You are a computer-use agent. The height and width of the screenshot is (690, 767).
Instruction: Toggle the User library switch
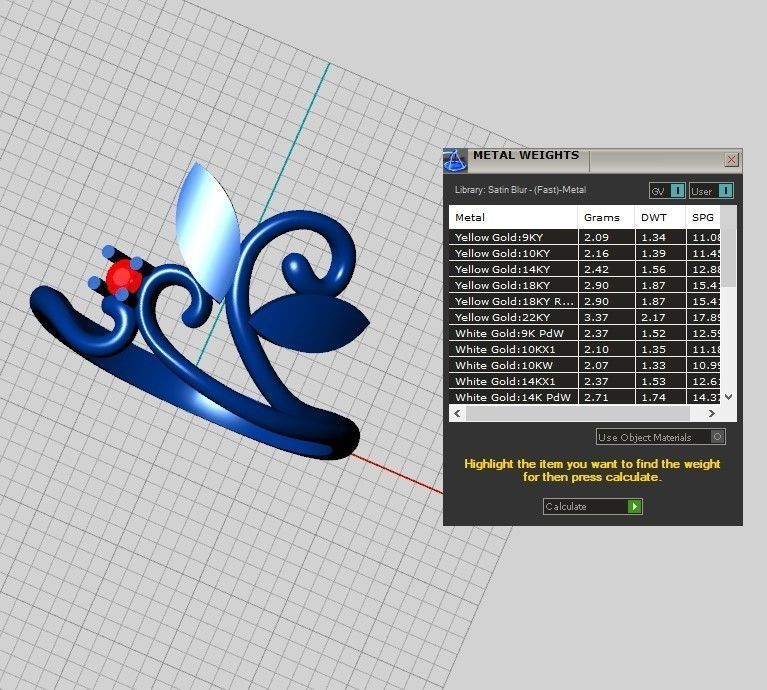[x=726, y=190]
